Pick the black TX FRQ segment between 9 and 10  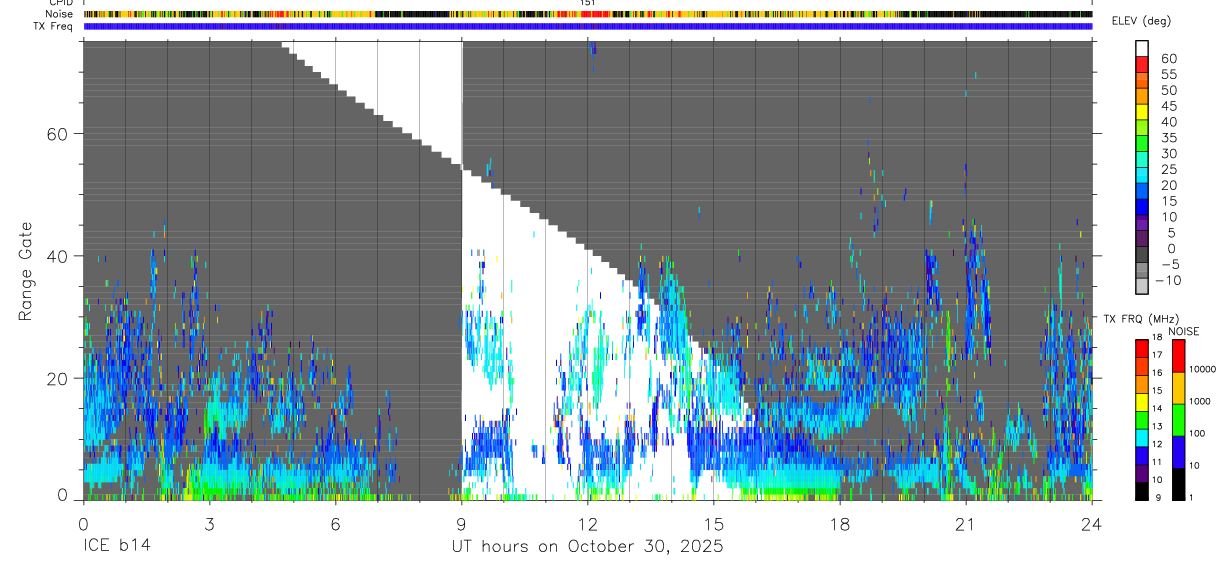pos(1141,491)
